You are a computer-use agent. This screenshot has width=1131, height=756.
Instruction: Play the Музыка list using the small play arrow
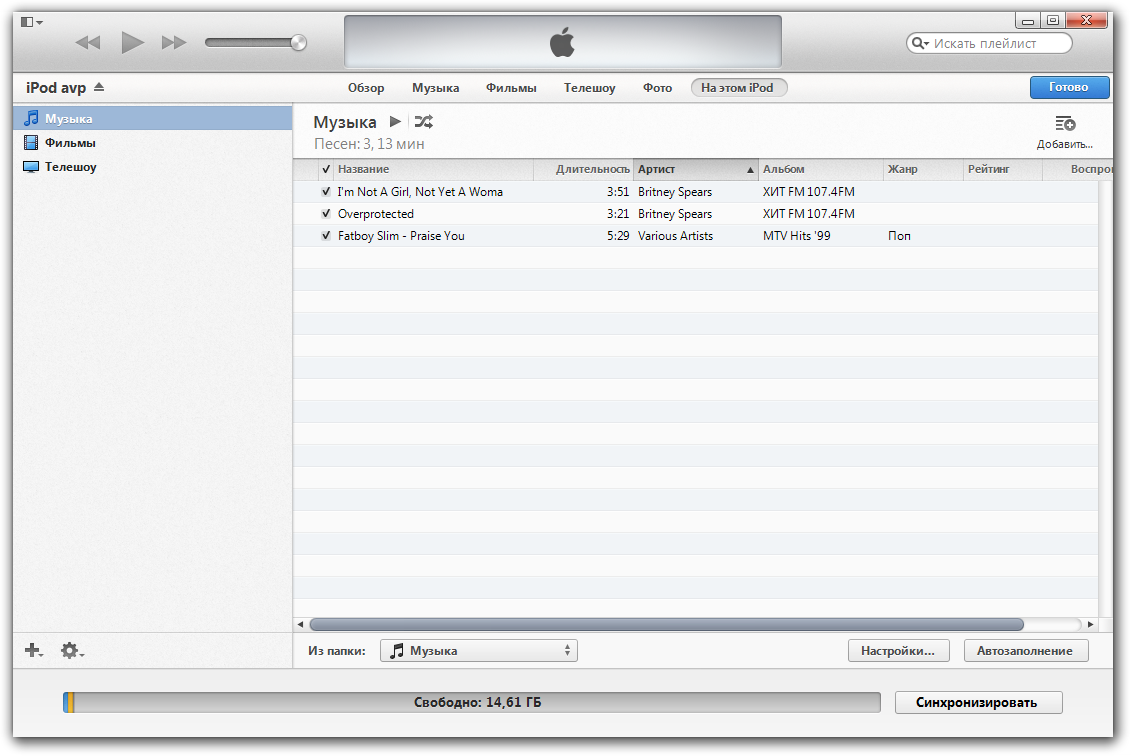pyautogui.click(x=395, y=121)
